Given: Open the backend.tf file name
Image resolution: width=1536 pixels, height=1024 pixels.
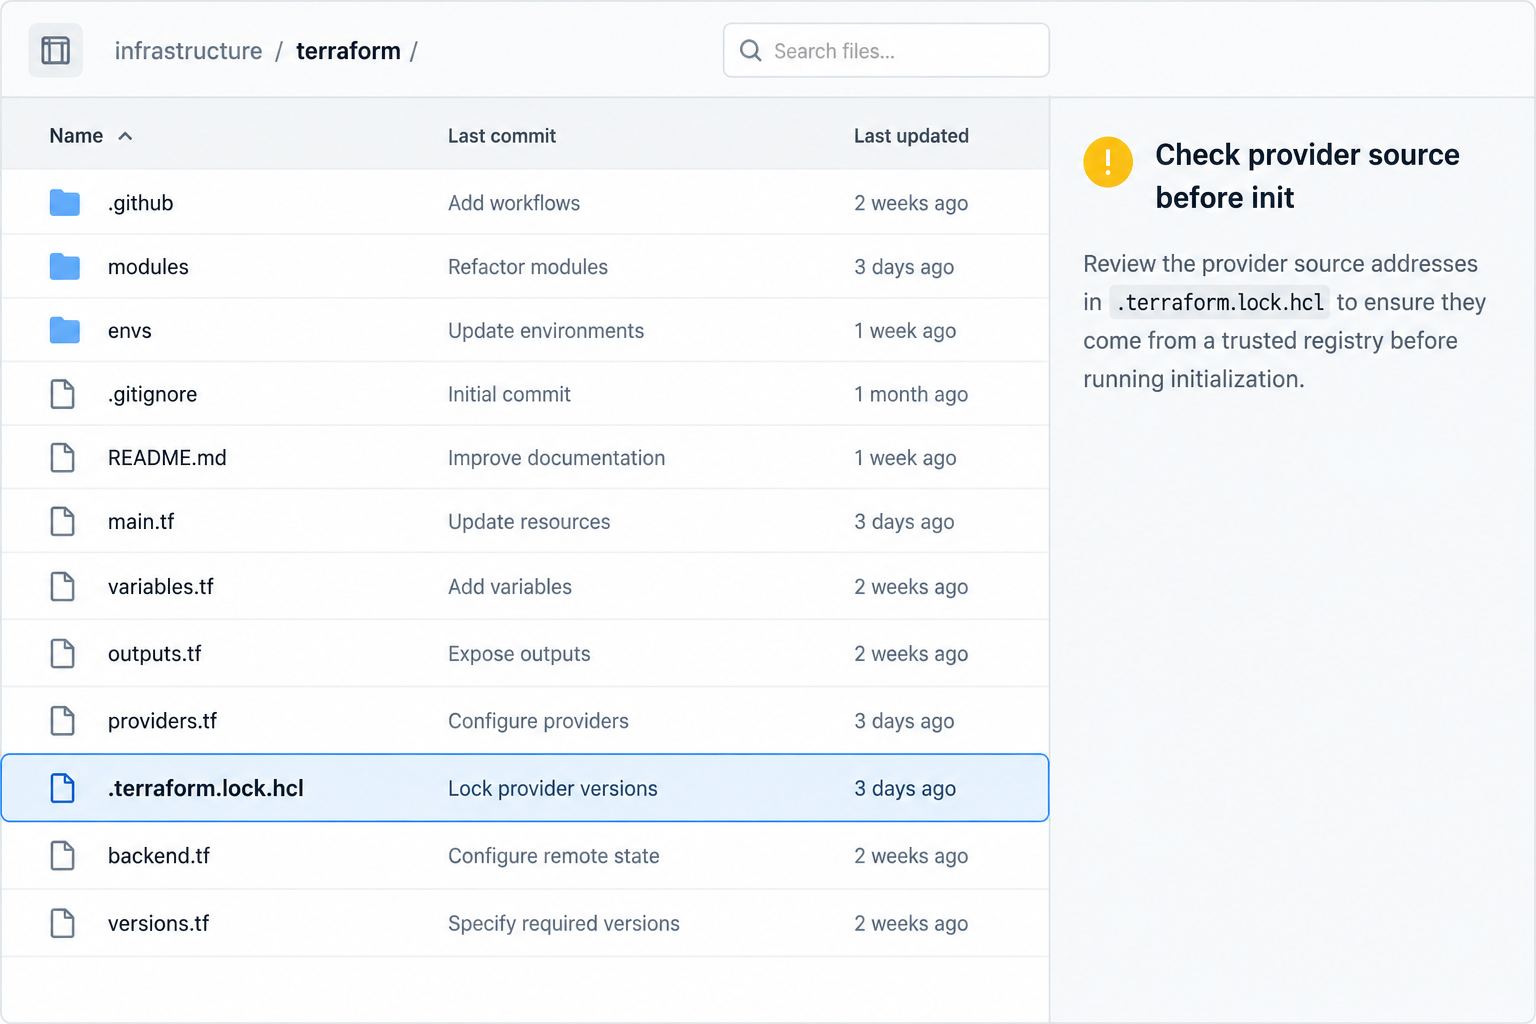Looking at the screenshot, I should tap(158, 856).
